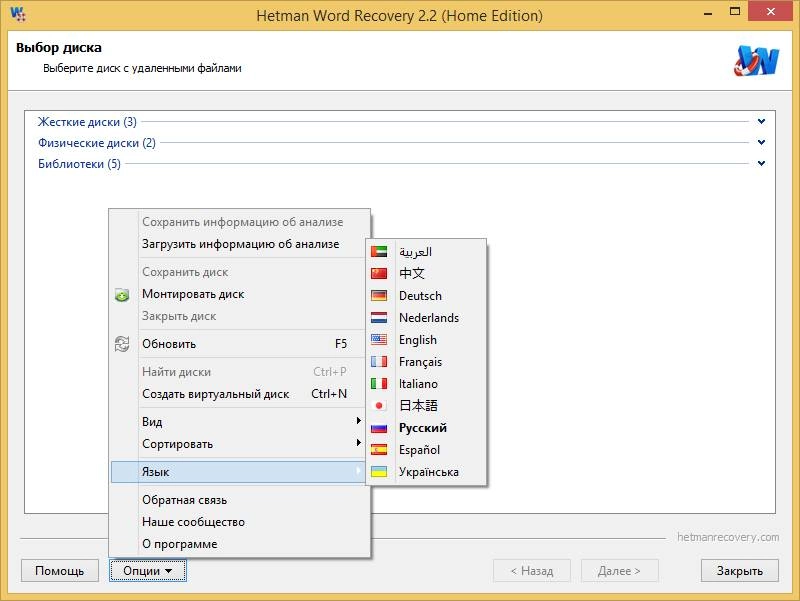The width and height of the screenshot is (800, 601).
Task: Click the German flag icon
Action: point(379,295)
